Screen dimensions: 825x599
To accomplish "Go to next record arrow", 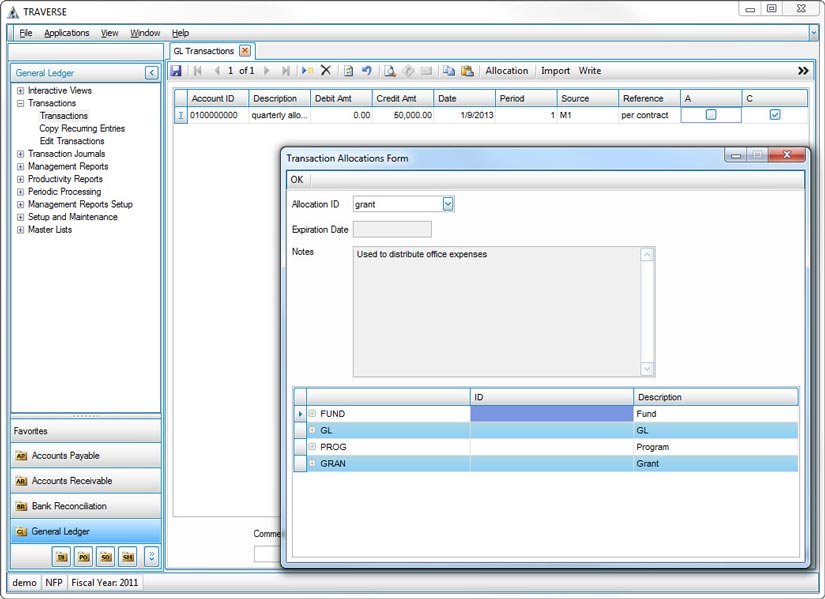I will (x=266, y=71).
